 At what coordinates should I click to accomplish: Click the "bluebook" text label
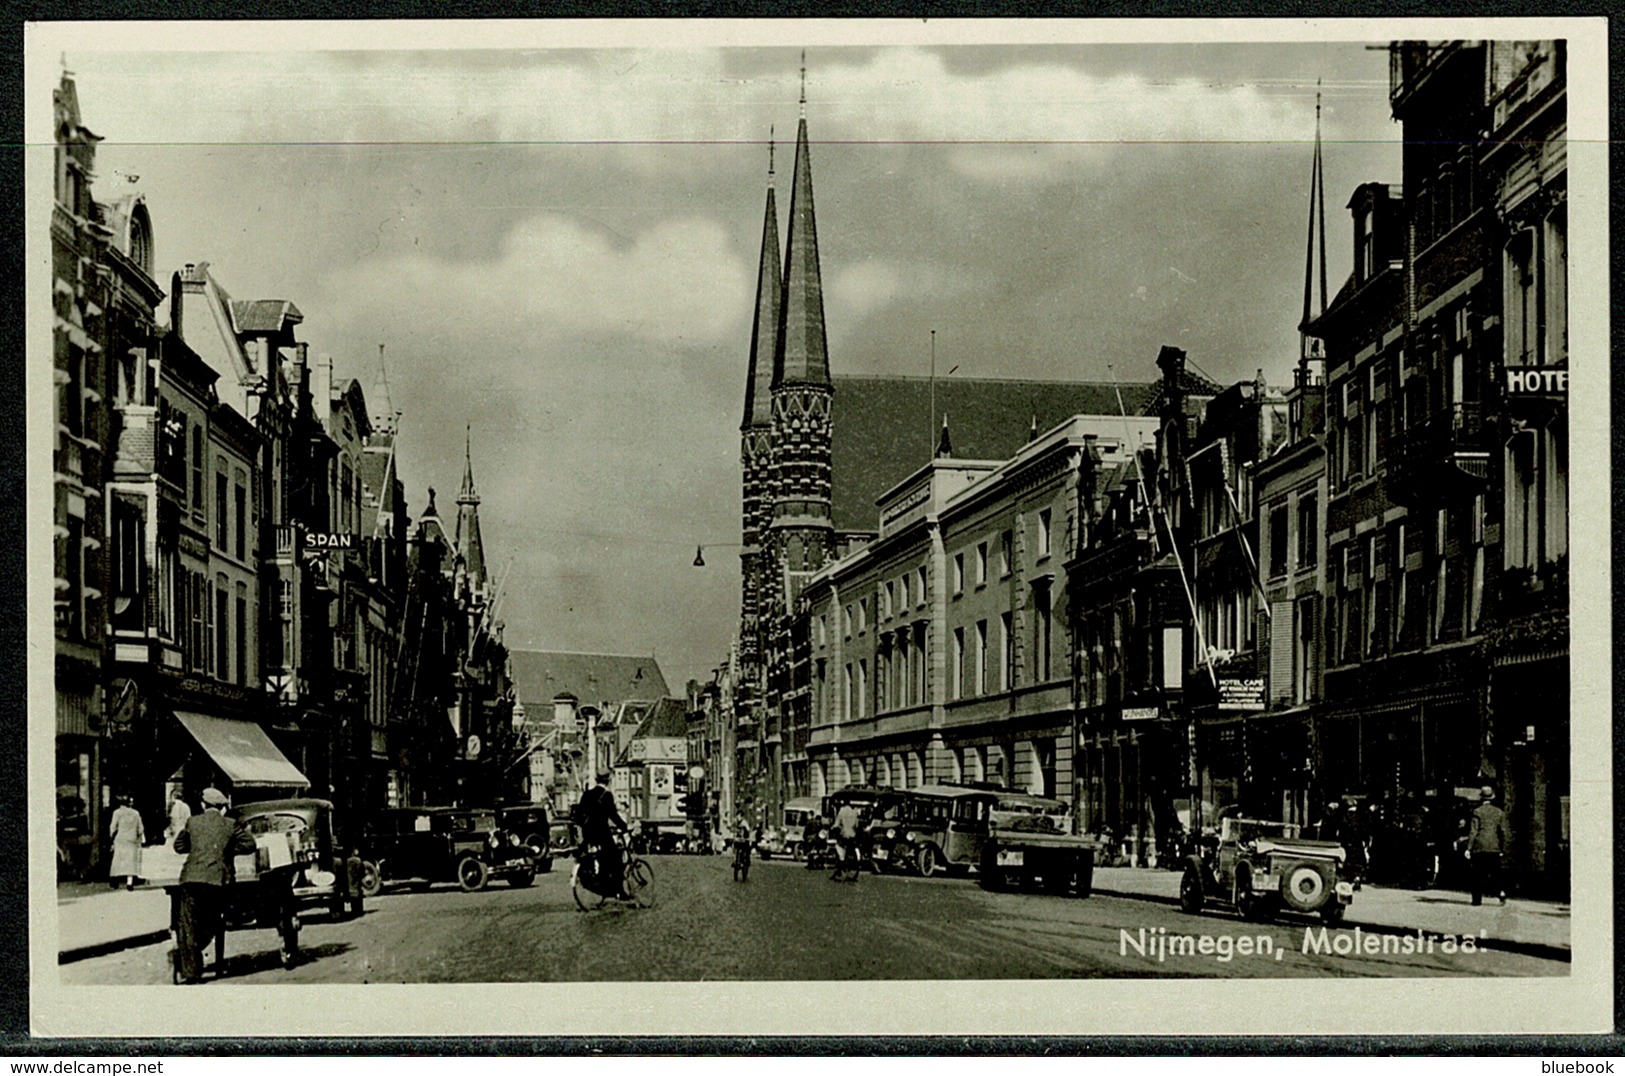pos(1582,1066)
